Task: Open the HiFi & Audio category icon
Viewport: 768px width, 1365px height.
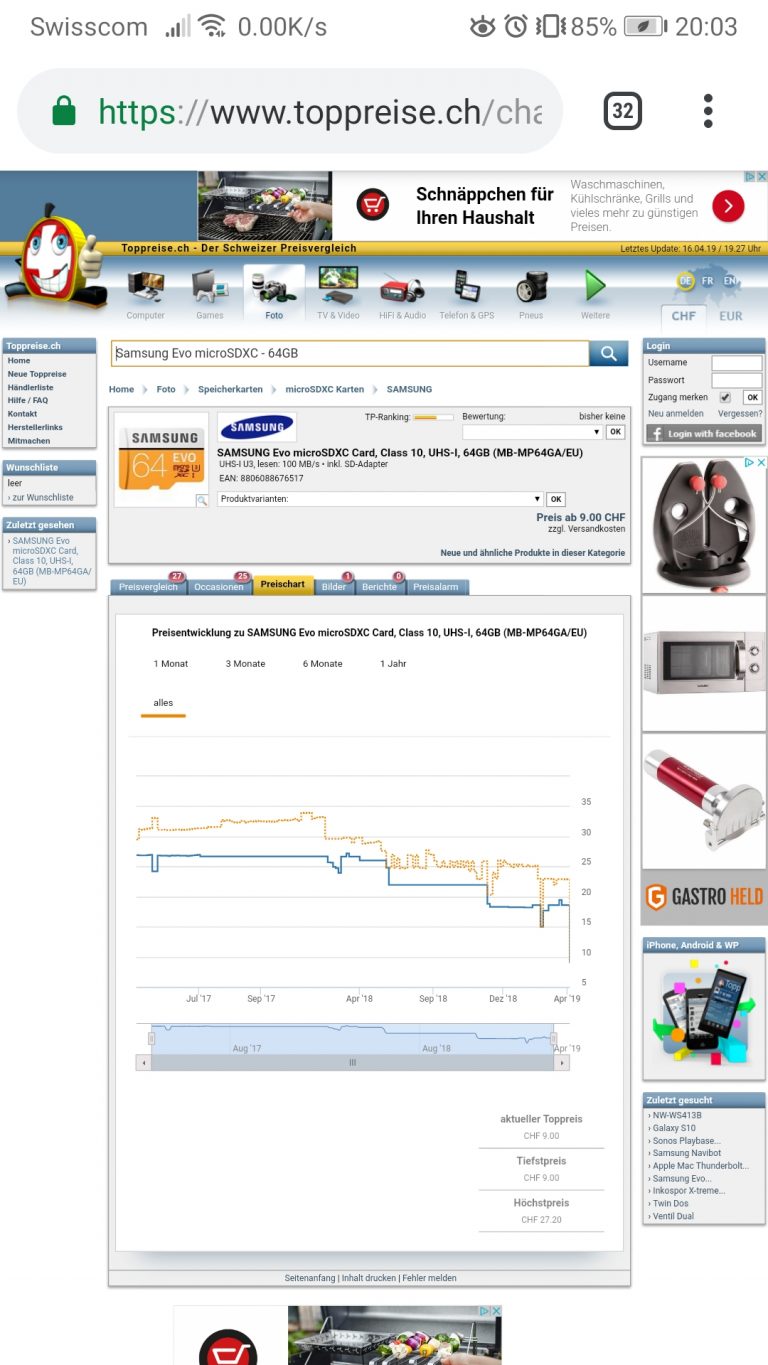Action: pos(402,288)
